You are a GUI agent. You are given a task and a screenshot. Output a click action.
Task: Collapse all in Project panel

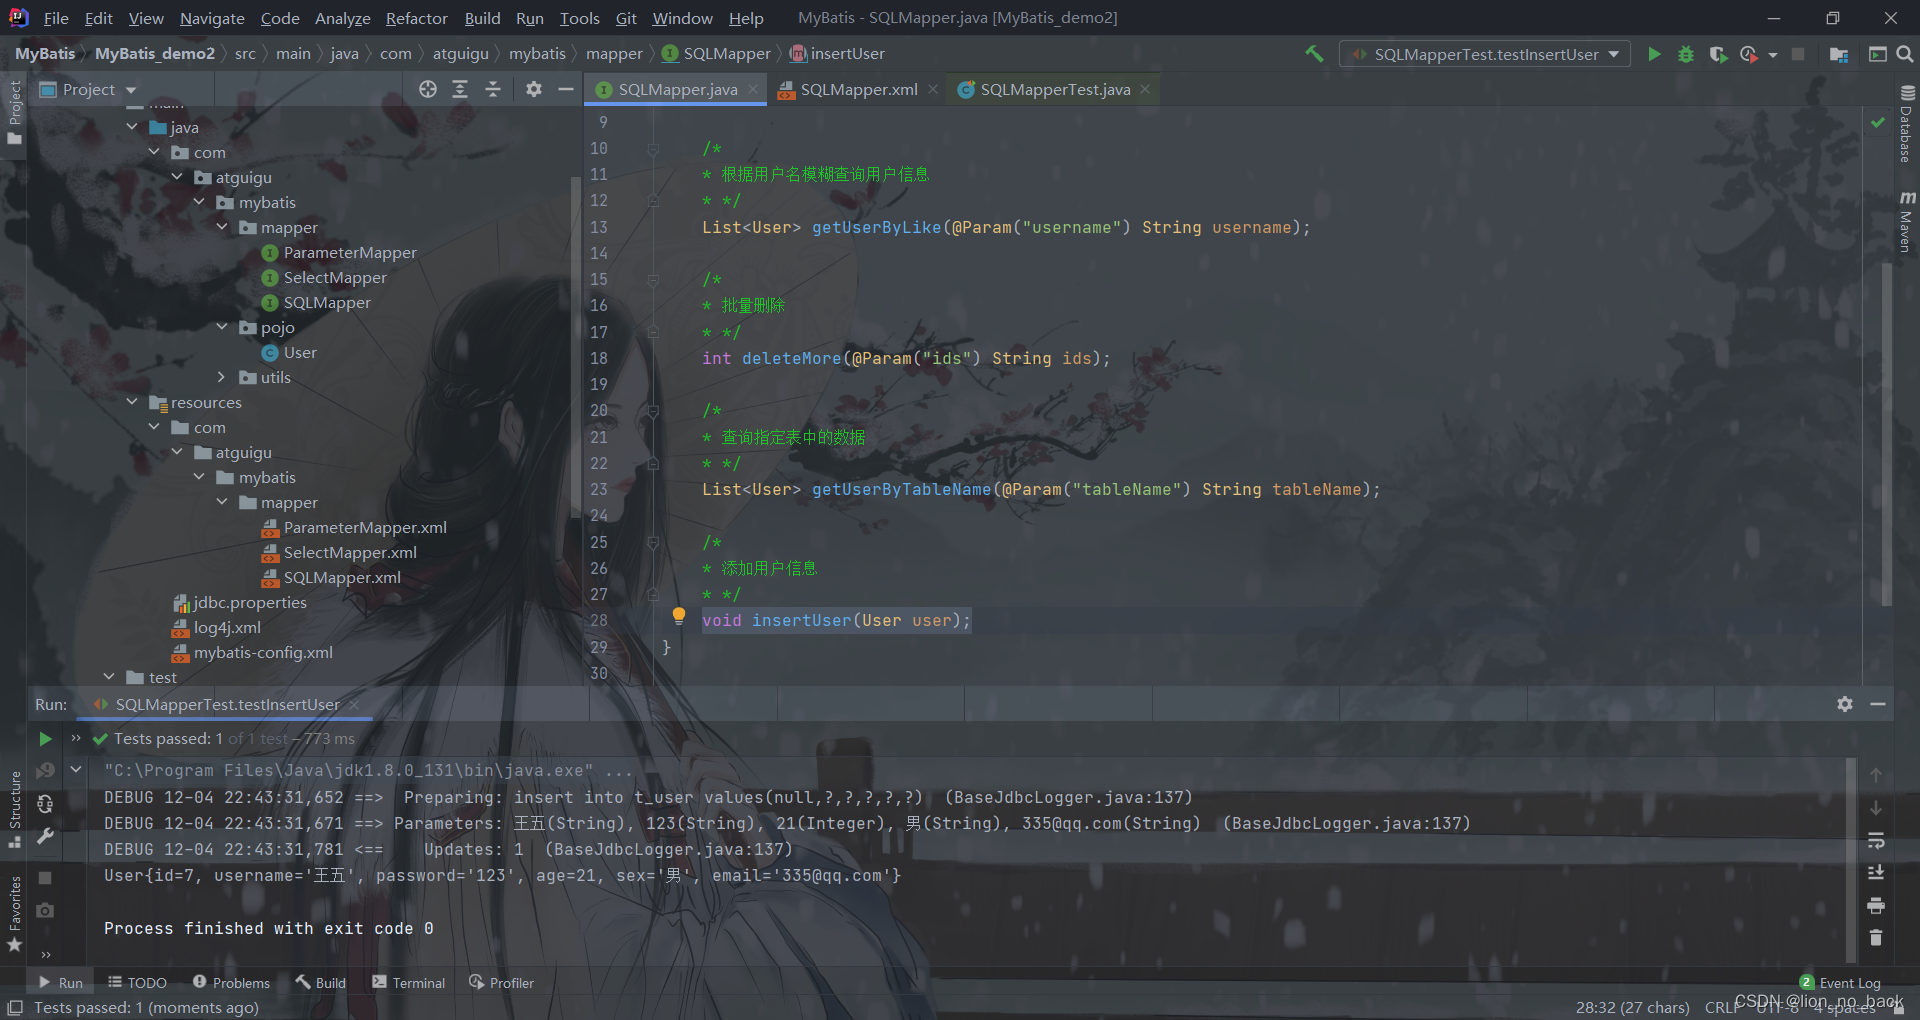493,89
